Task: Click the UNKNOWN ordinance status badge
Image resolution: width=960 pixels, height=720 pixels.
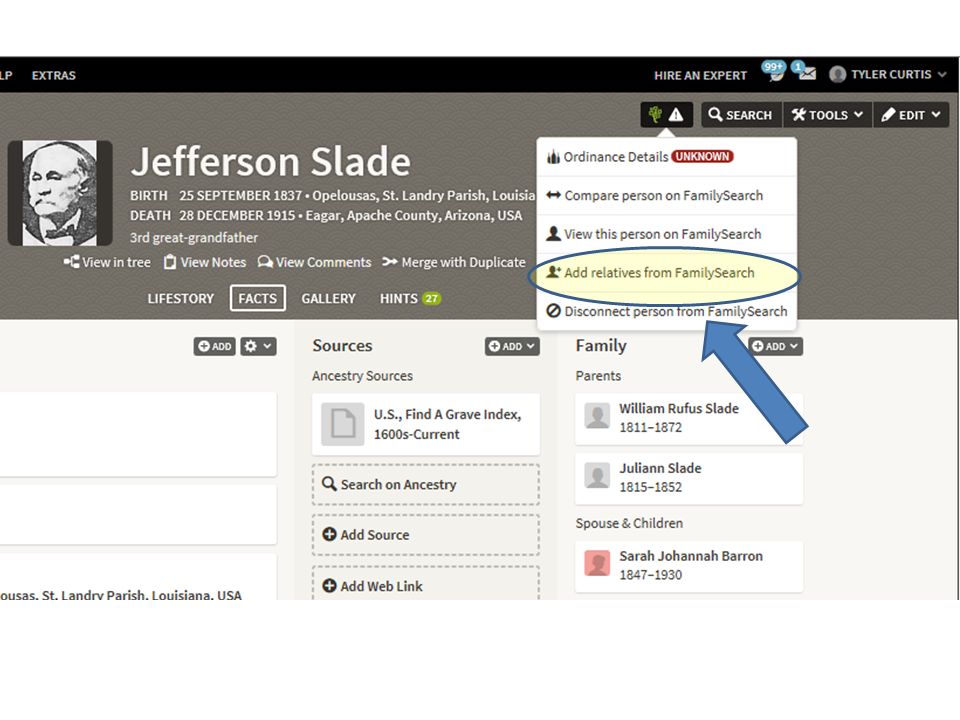Action: (702, 156)
